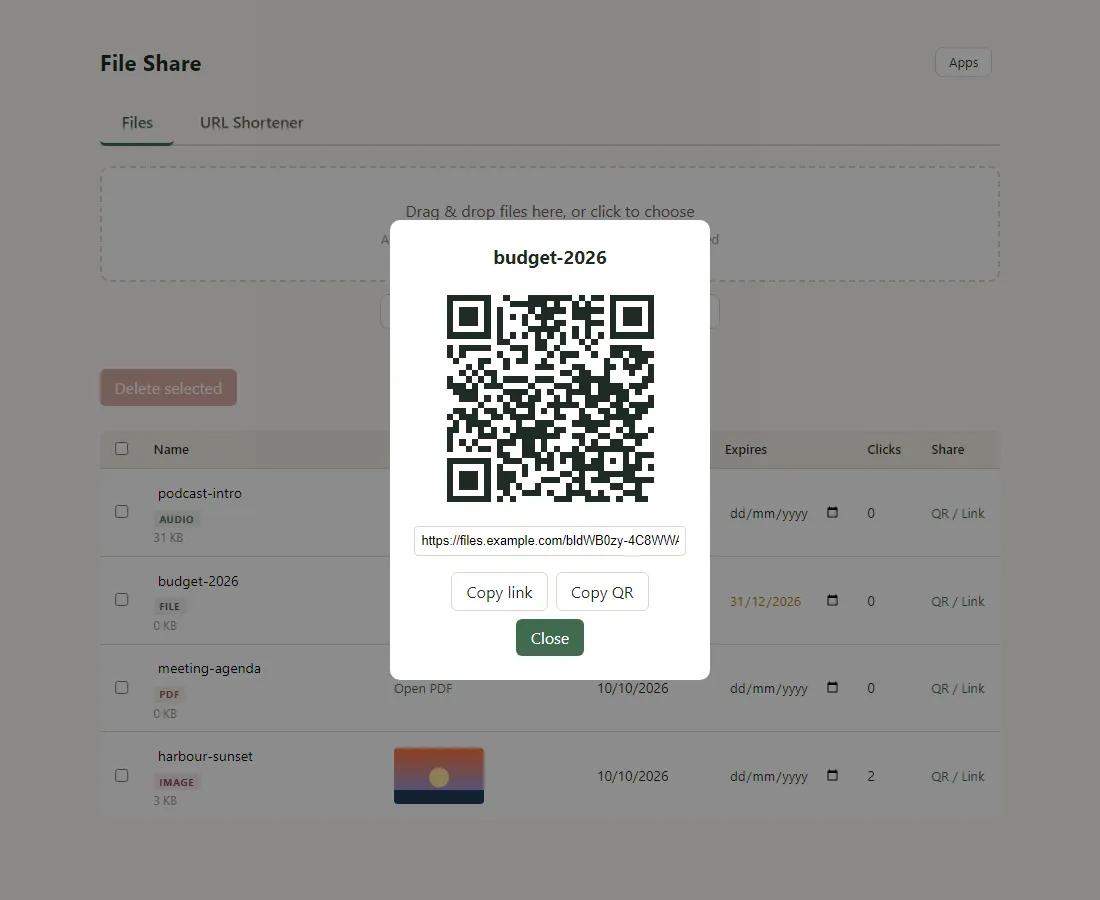Click the Delete selected button
Screen dimensions: 1100x900
point(168,388)
